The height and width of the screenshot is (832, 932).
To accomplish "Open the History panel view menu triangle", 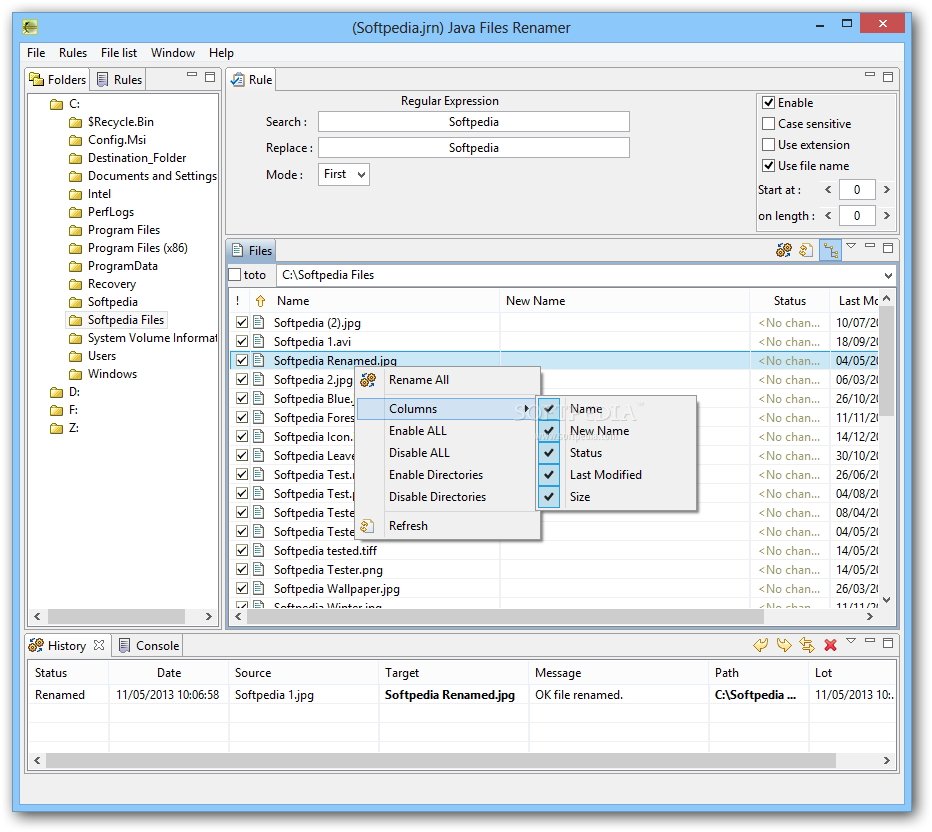I will 851,641.
